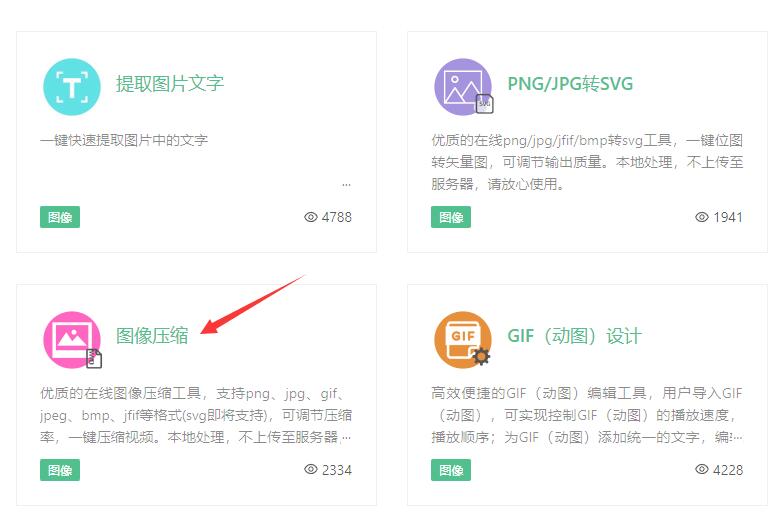The height and width of the screenshot is (529, 782).
Task: Click the 图像 tag on PNG/JPG转SVG card
Action: click(x=451, y=217)
